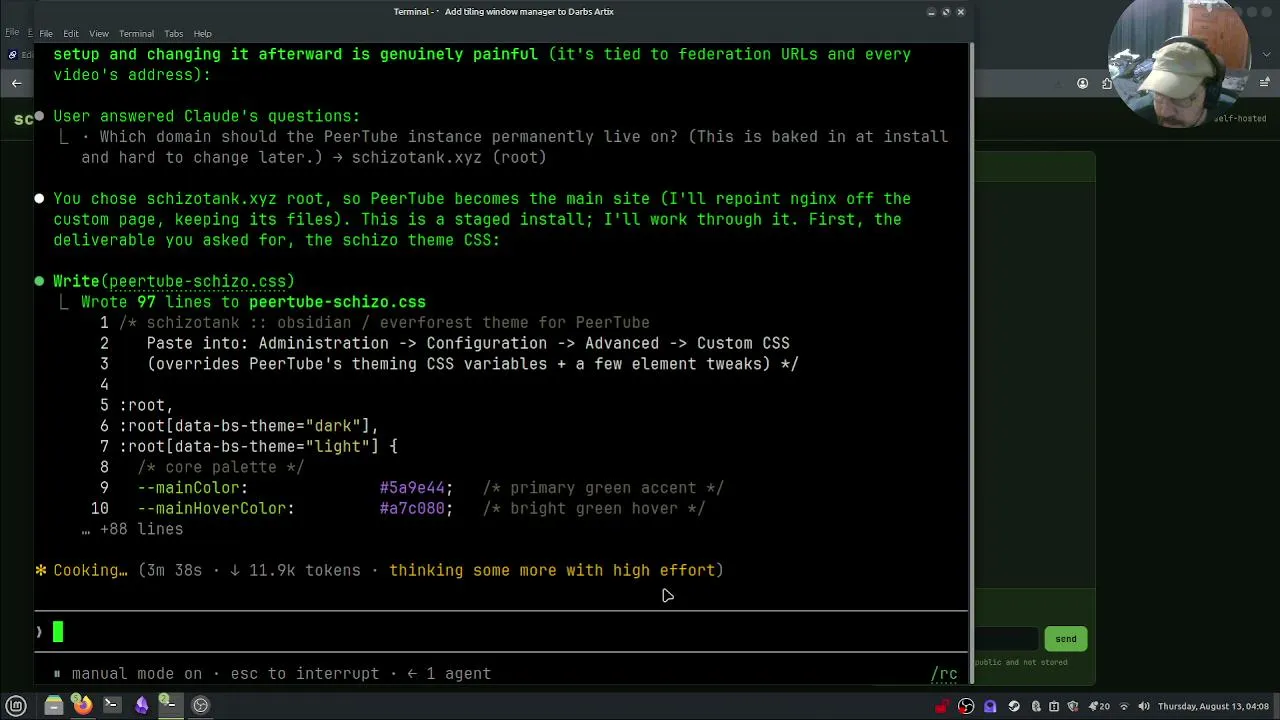Open Steam from the system tray
The height and width of the screenshot is (720, 1280).
[x=1014, y=706]
